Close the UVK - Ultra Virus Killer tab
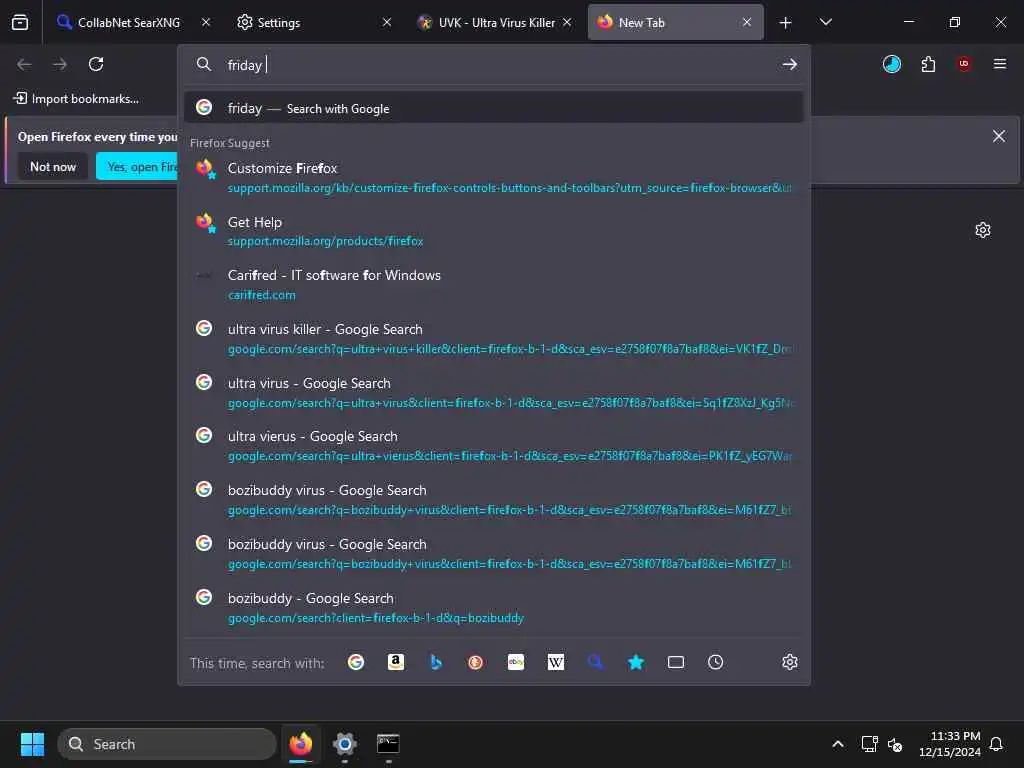1024x768 pixels. [x=567, y=22]
